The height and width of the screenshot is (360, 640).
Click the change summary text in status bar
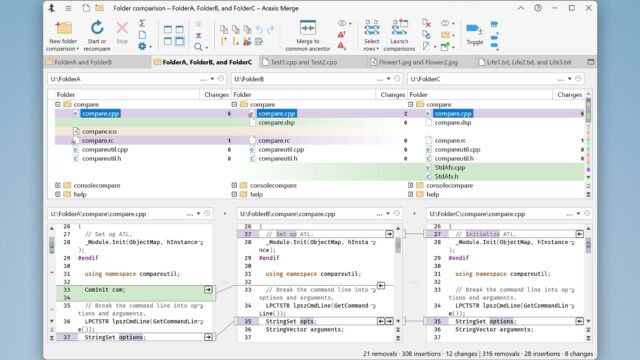coord(478,353)
